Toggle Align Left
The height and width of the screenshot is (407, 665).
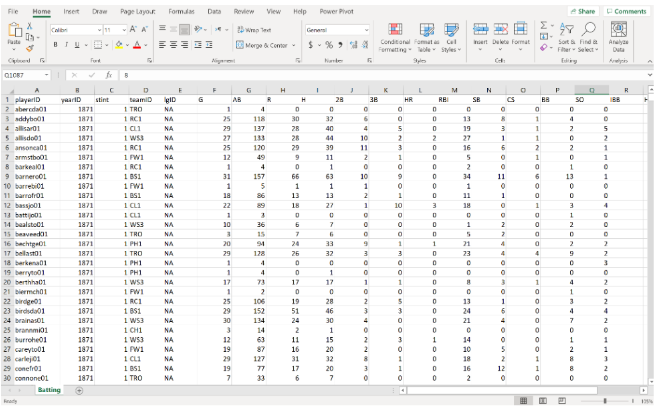click(162, 45)
